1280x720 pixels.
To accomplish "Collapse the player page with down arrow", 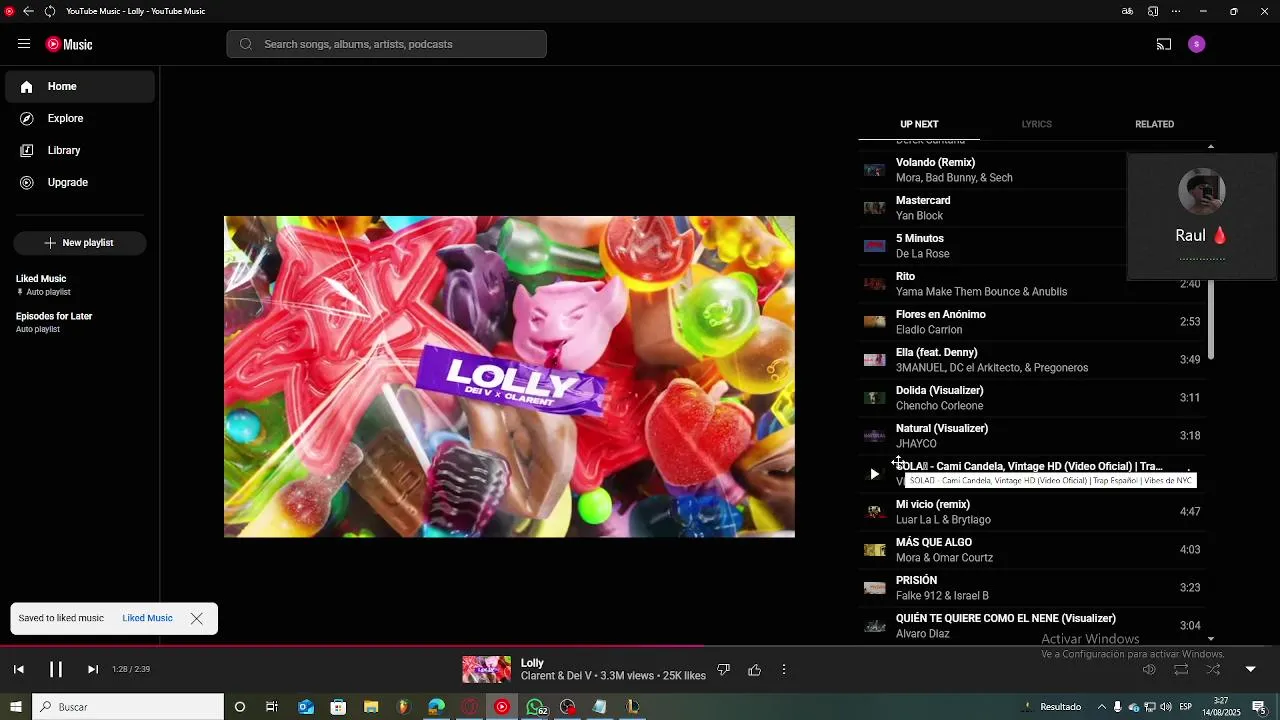I will click(1250, 669).
